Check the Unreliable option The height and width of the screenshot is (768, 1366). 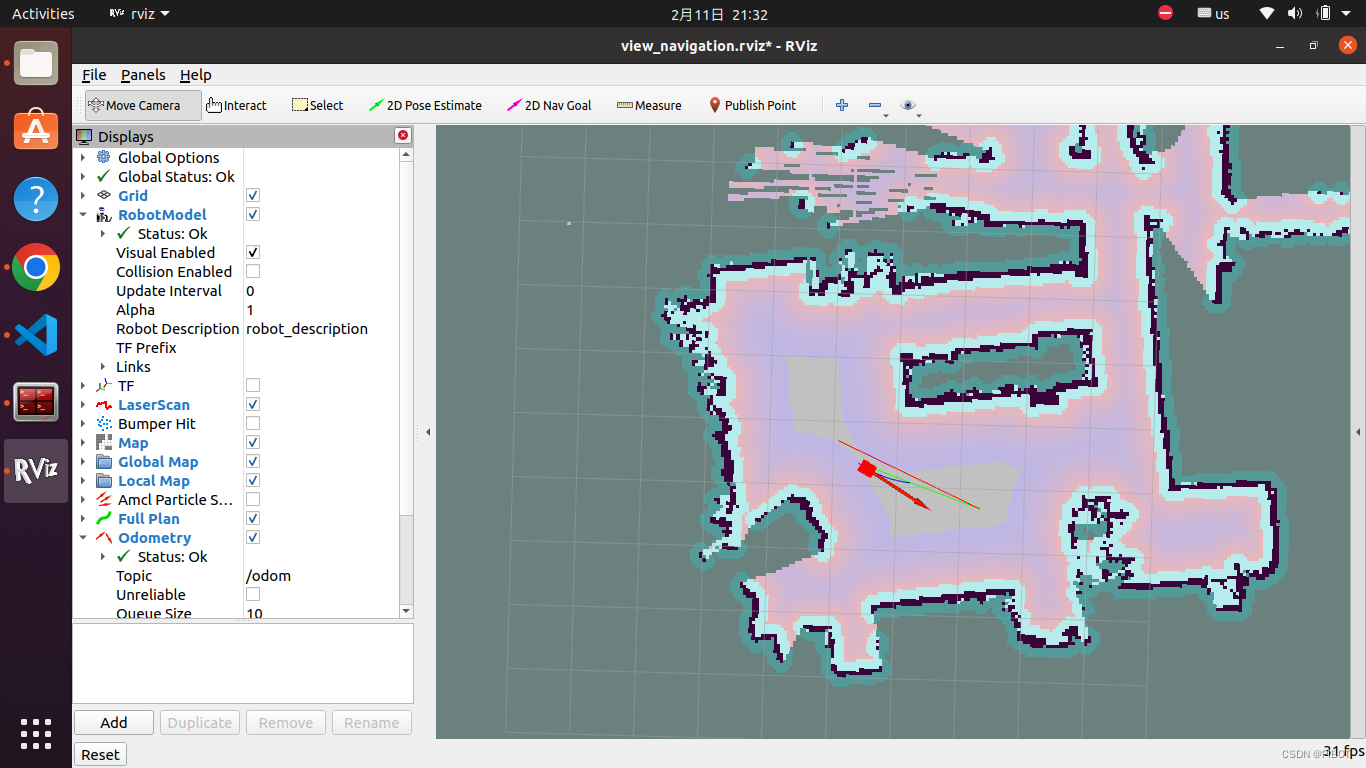pyautogui.click(x=253, y=594)
